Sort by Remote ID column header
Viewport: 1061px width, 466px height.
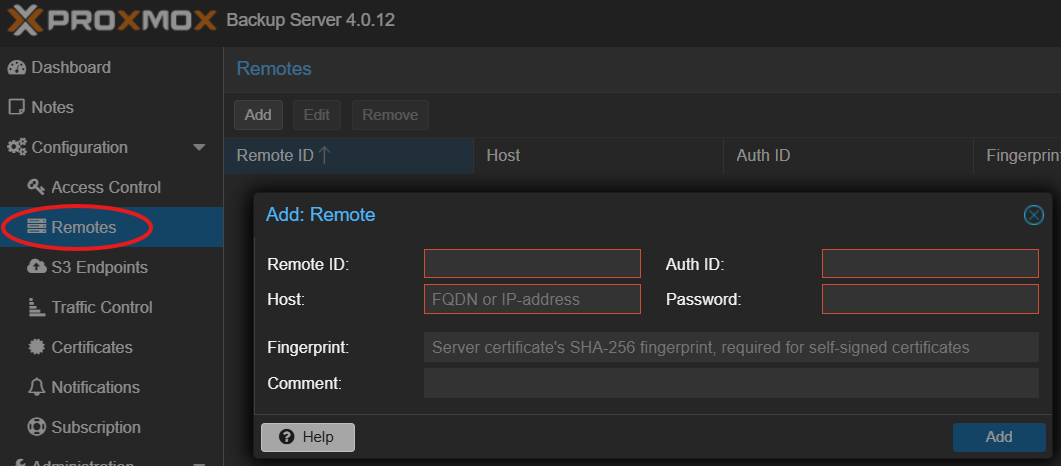click(348, 156)
